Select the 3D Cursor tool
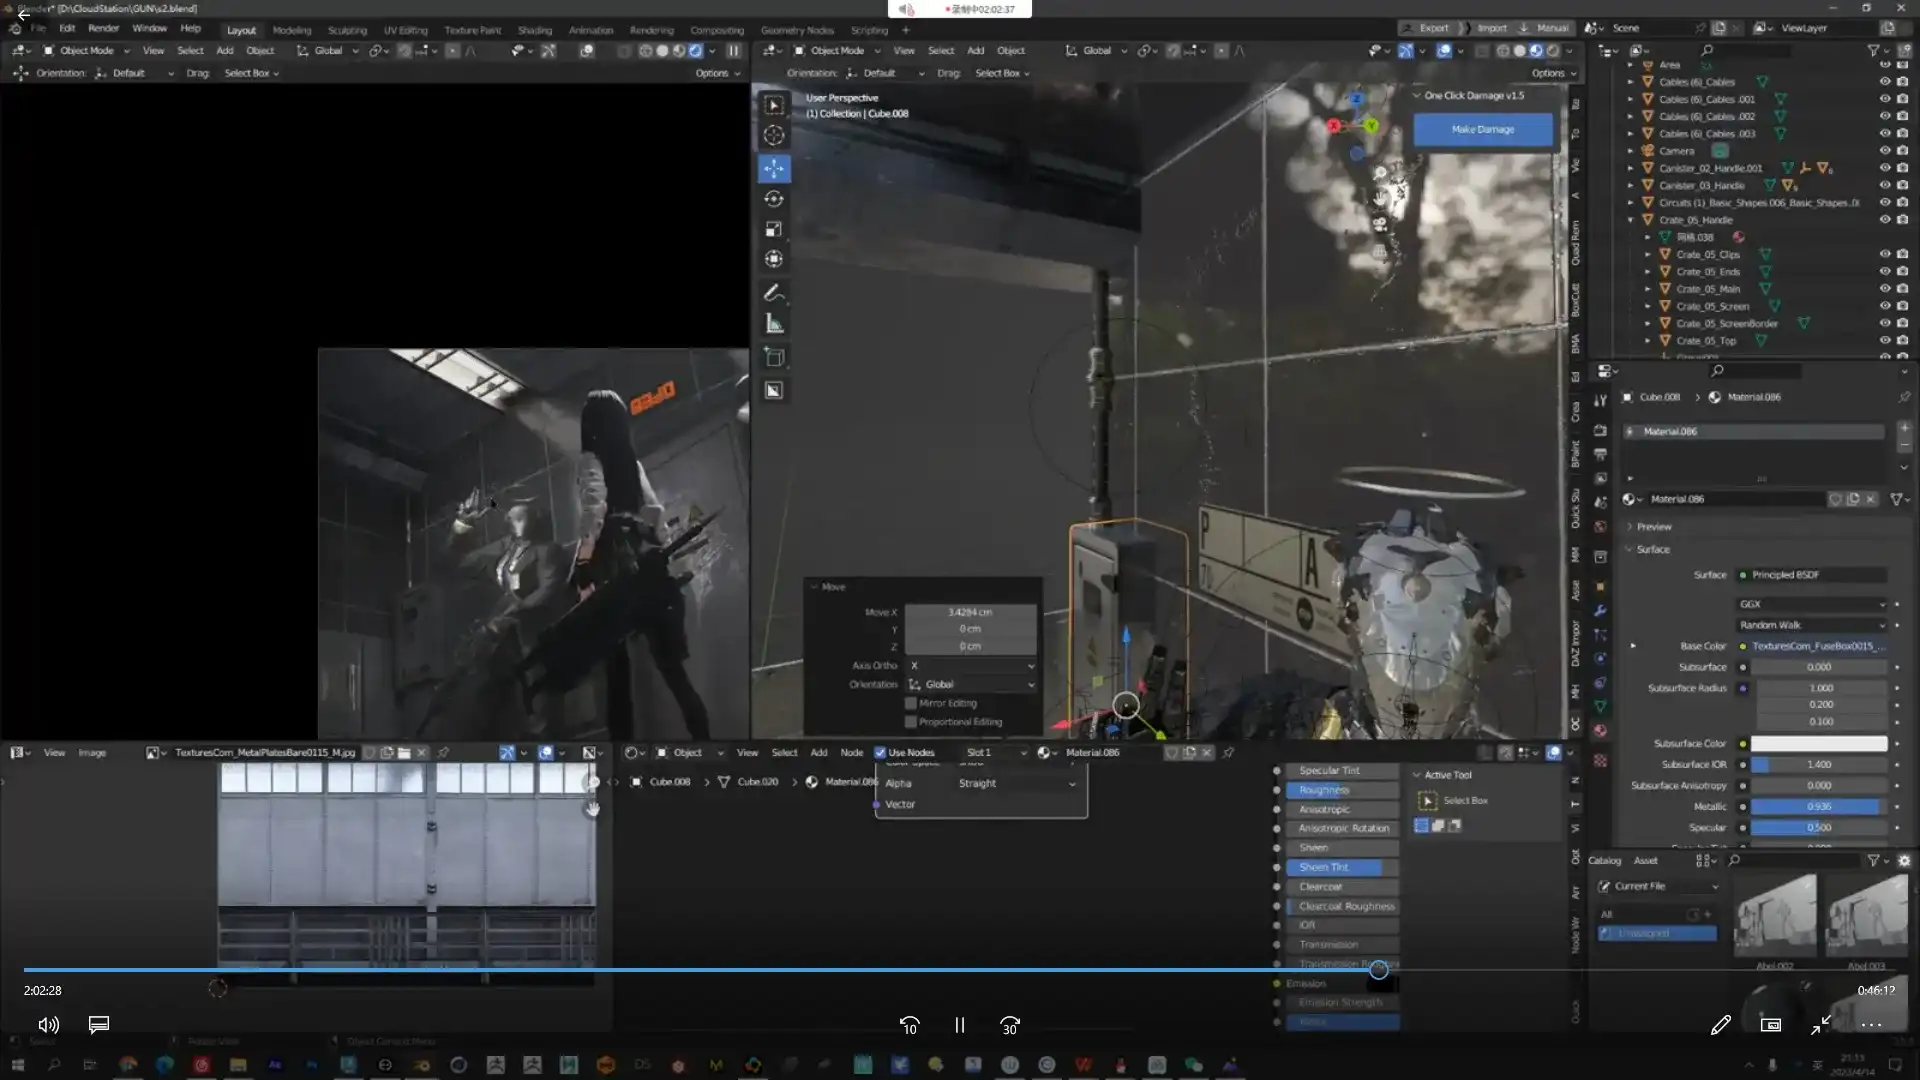 coord(774,136)
